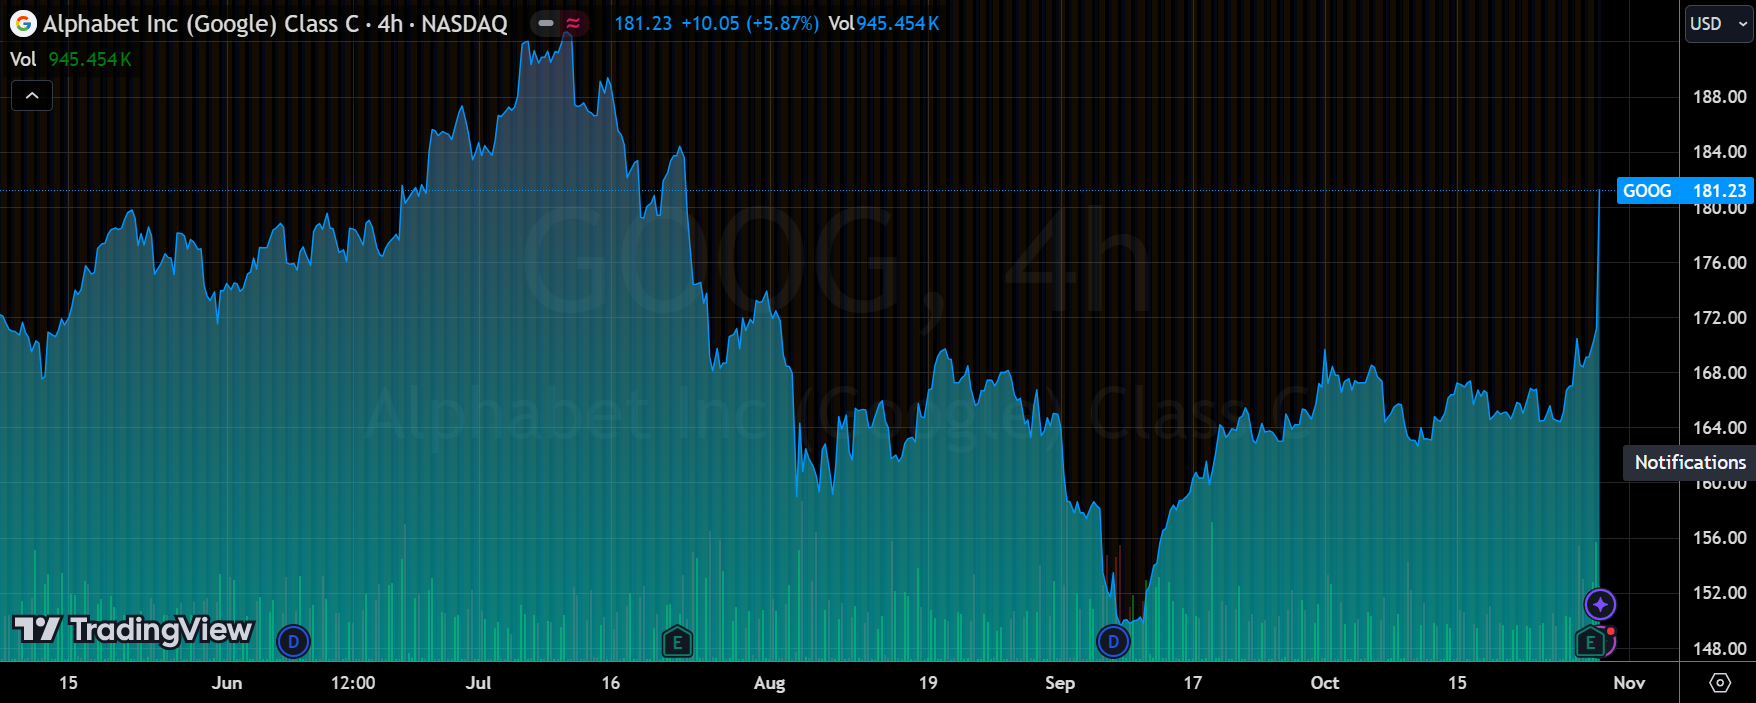
Task: Click the gray dash market status icon
Action: (x=546, y=23)
